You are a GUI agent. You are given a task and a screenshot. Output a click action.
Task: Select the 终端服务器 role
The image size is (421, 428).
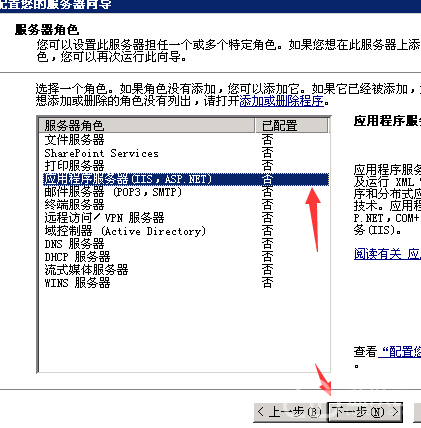(74, 205)
